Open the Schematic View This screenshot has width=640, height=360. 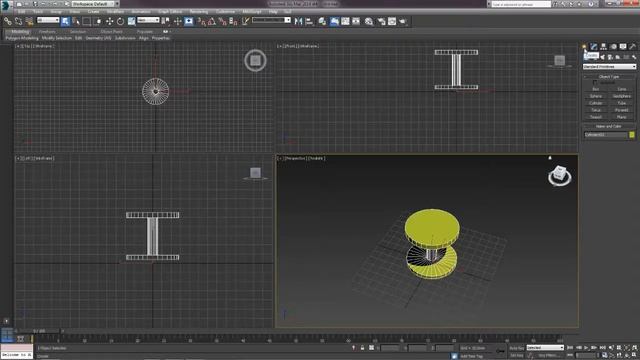356,21
